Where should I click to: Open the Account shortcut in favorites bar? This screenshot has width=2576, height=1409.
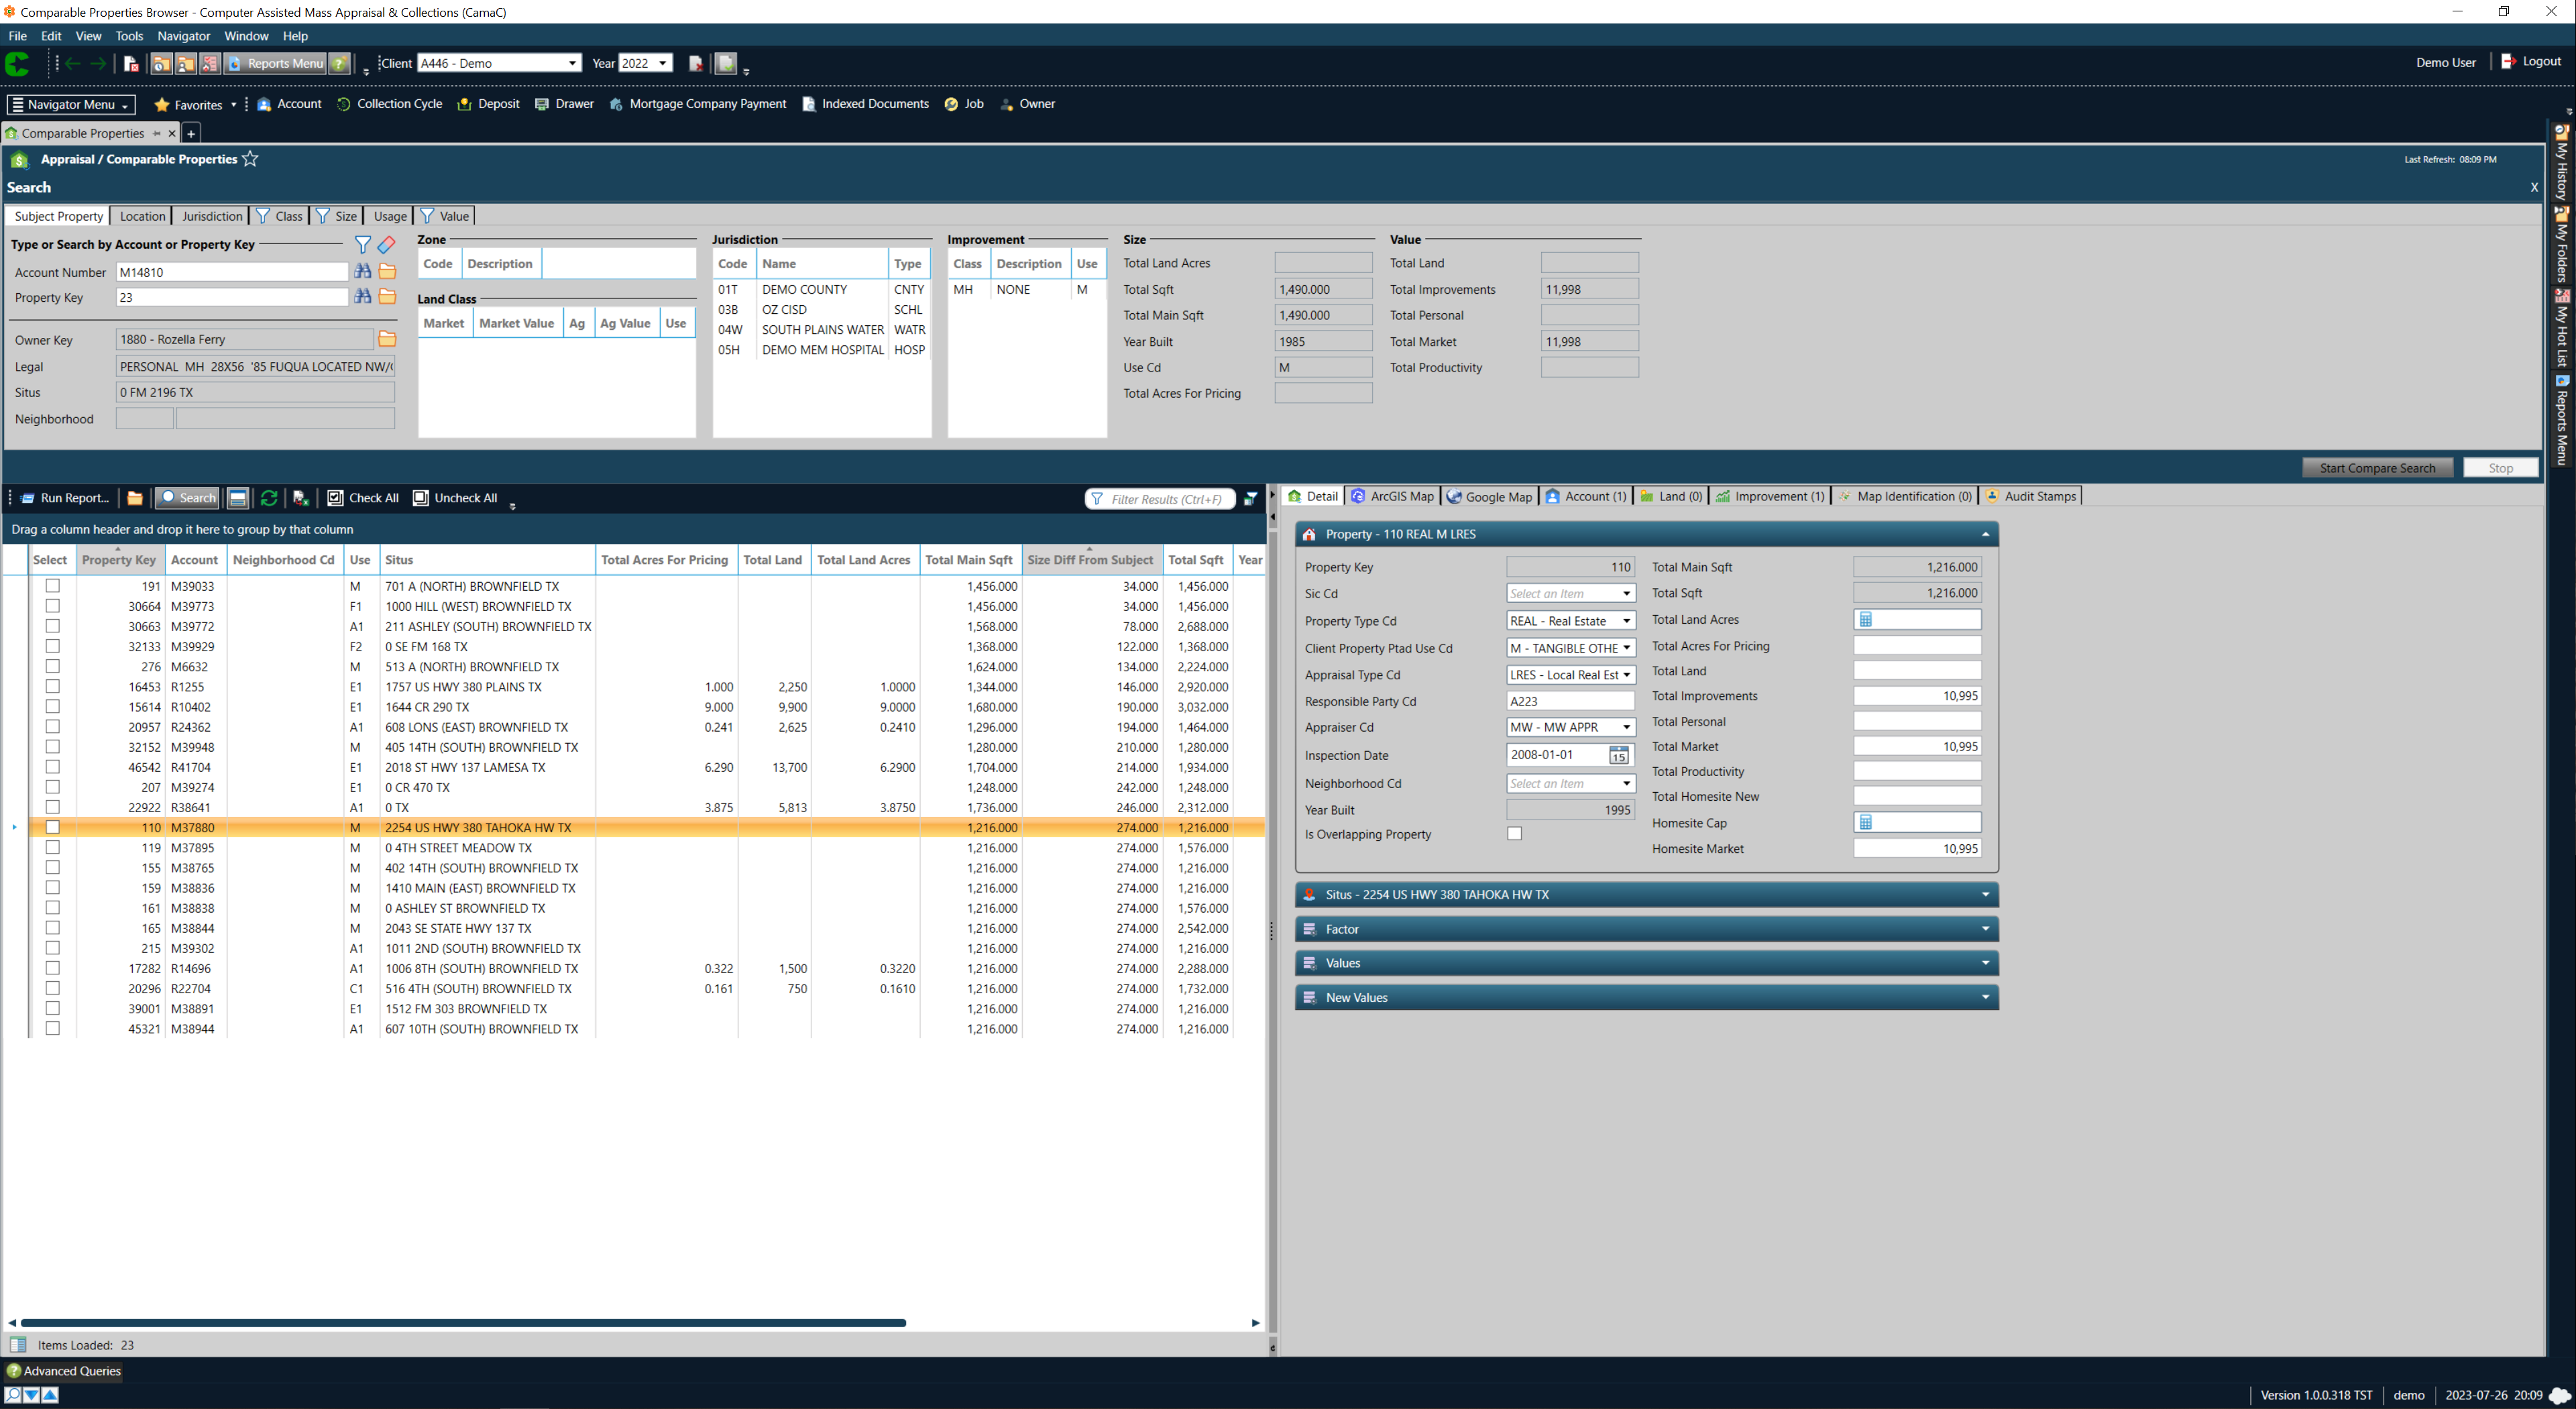[289, 104]
